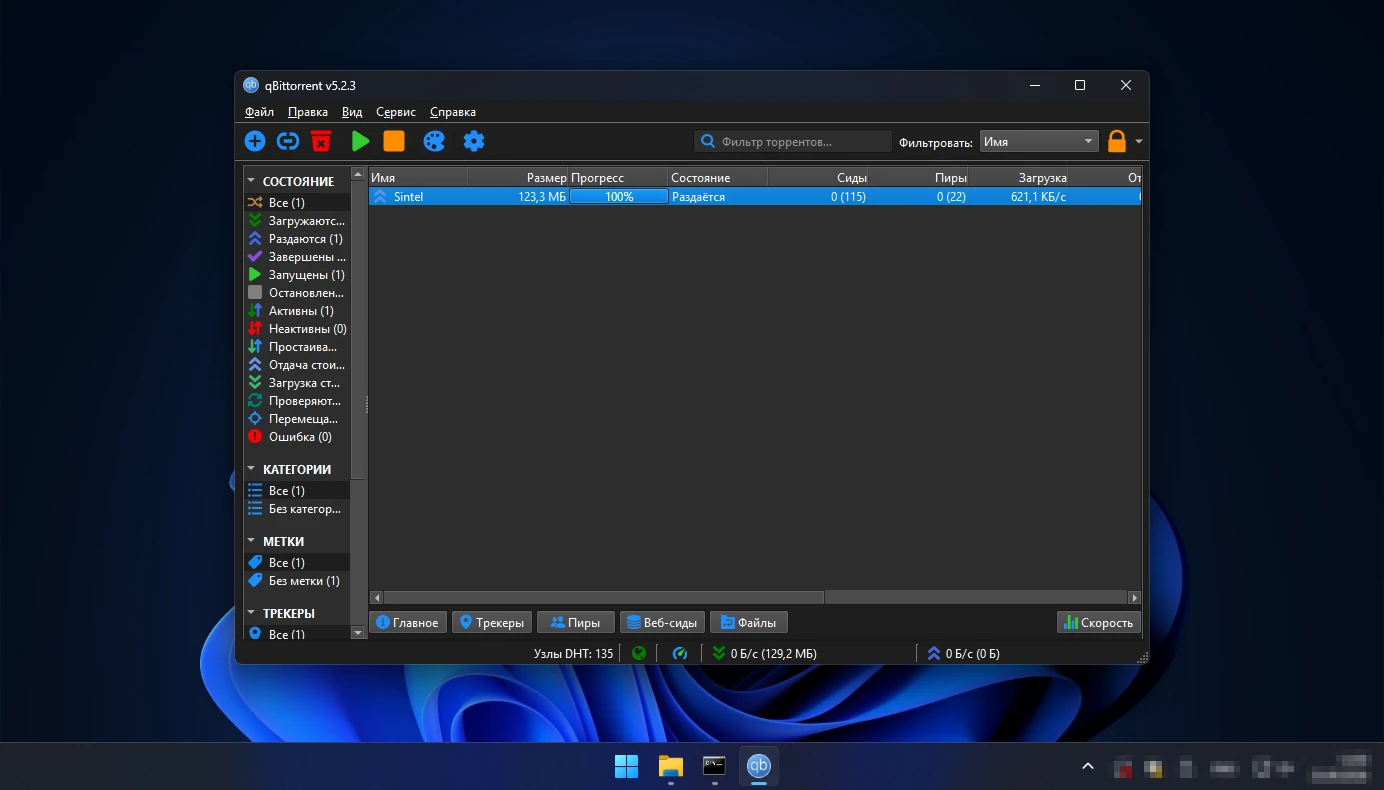The width and height of the screenshot is (1384, 790).
Task: Select the Отдача стоит filter
Action: 297,365
